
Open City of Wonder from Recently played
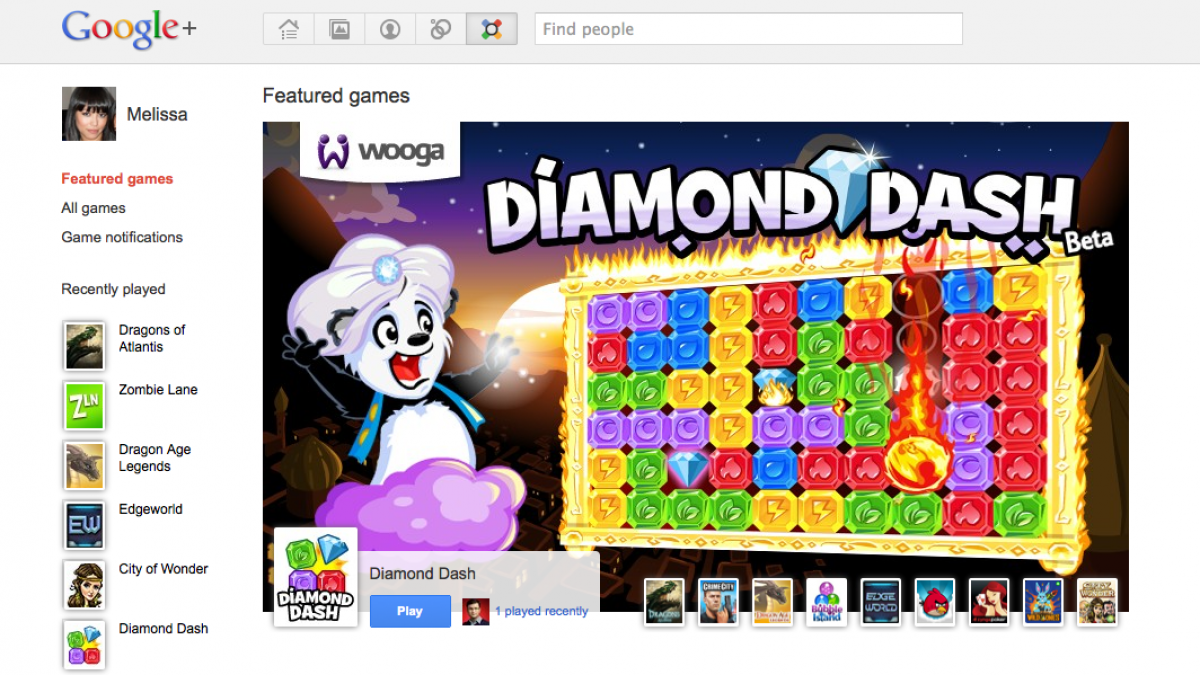163,569
